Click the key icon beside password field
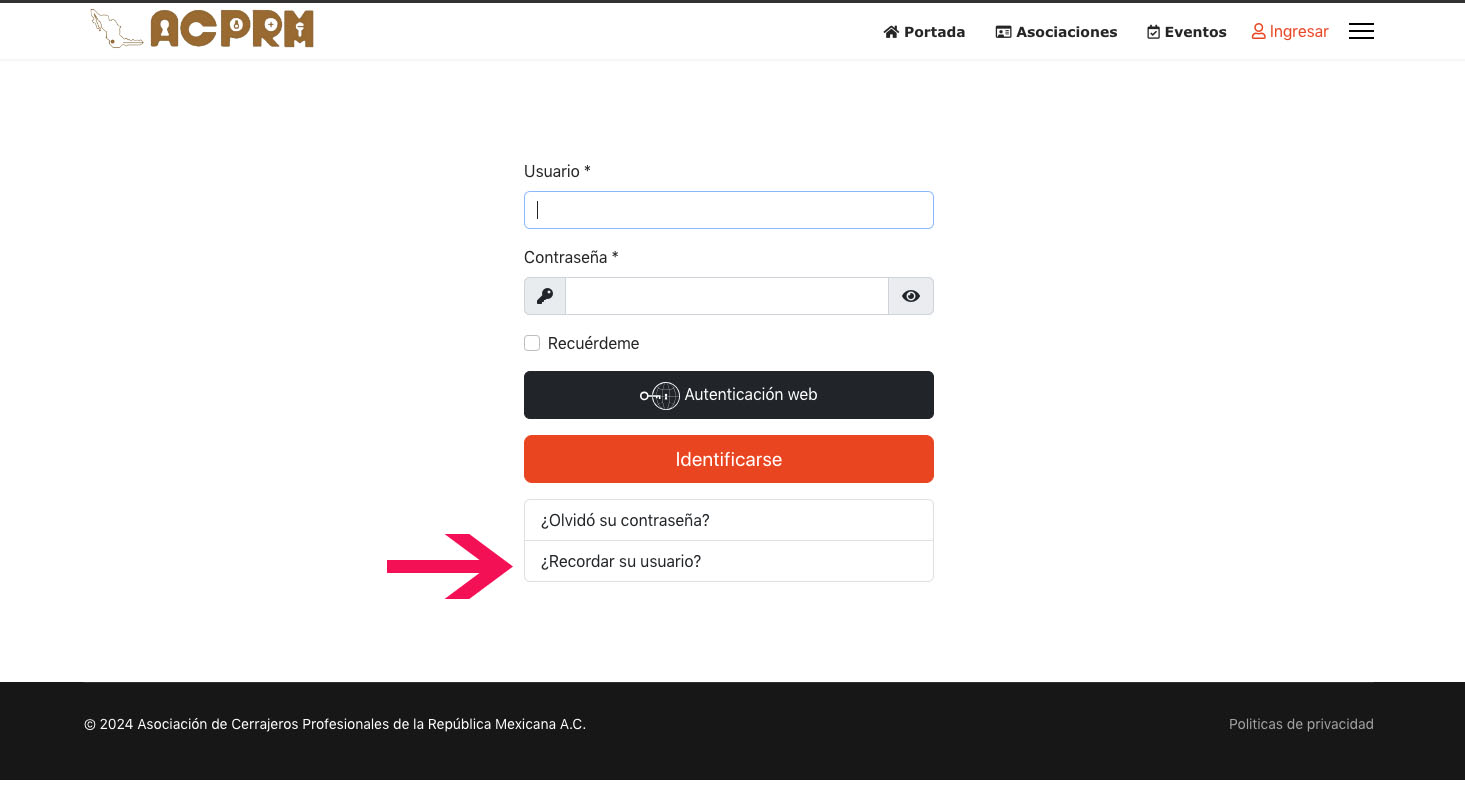 (545, 296)
